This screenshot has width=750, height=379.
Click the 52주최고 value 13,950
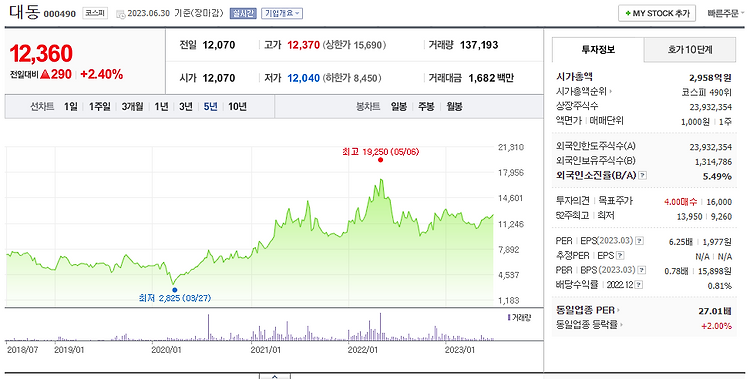coord(689,217)
